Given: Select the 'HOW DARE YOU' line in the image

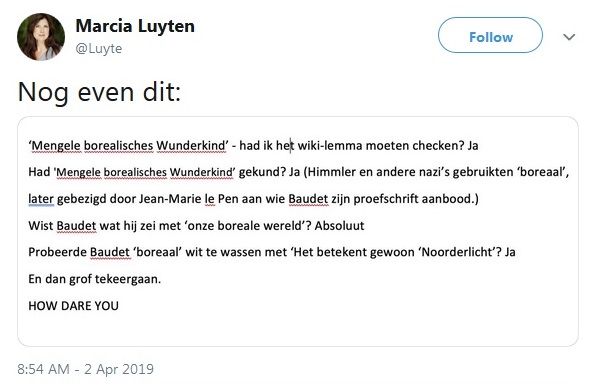Looking at the screenshot, I should pyautogui.click(x=73, y=306).
